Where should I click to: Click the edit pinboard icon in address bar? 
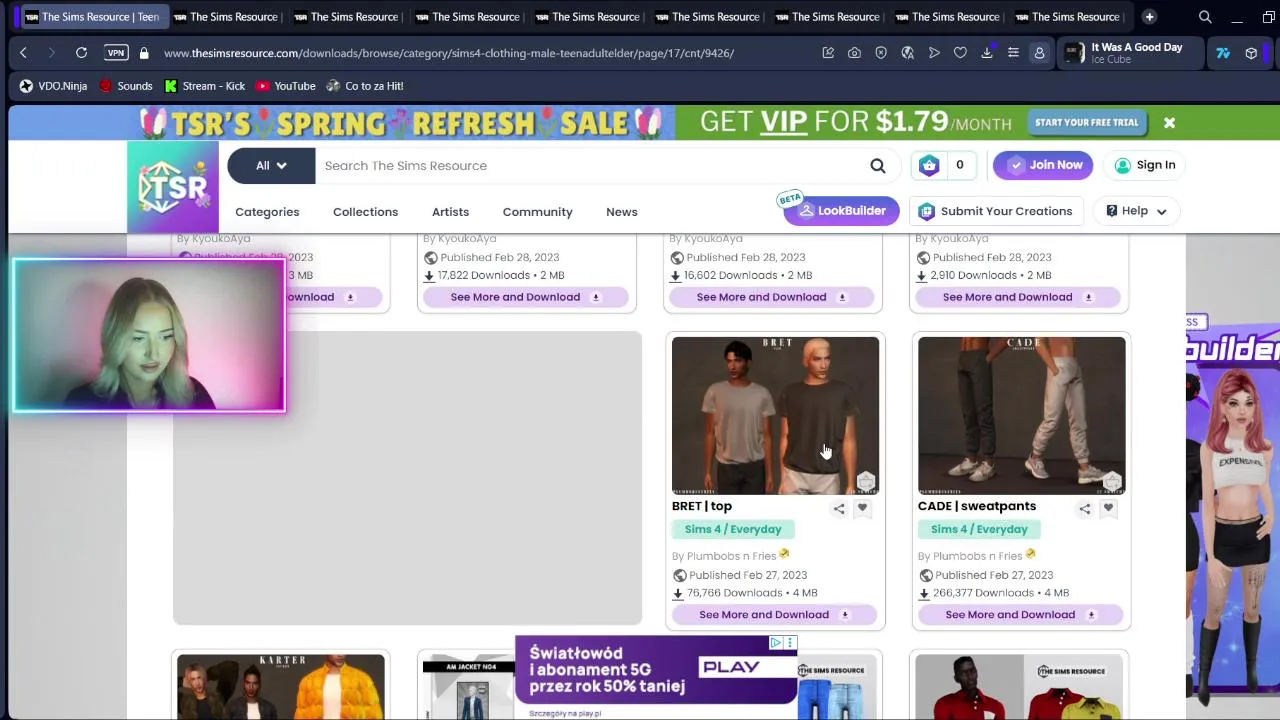point(828,53)
